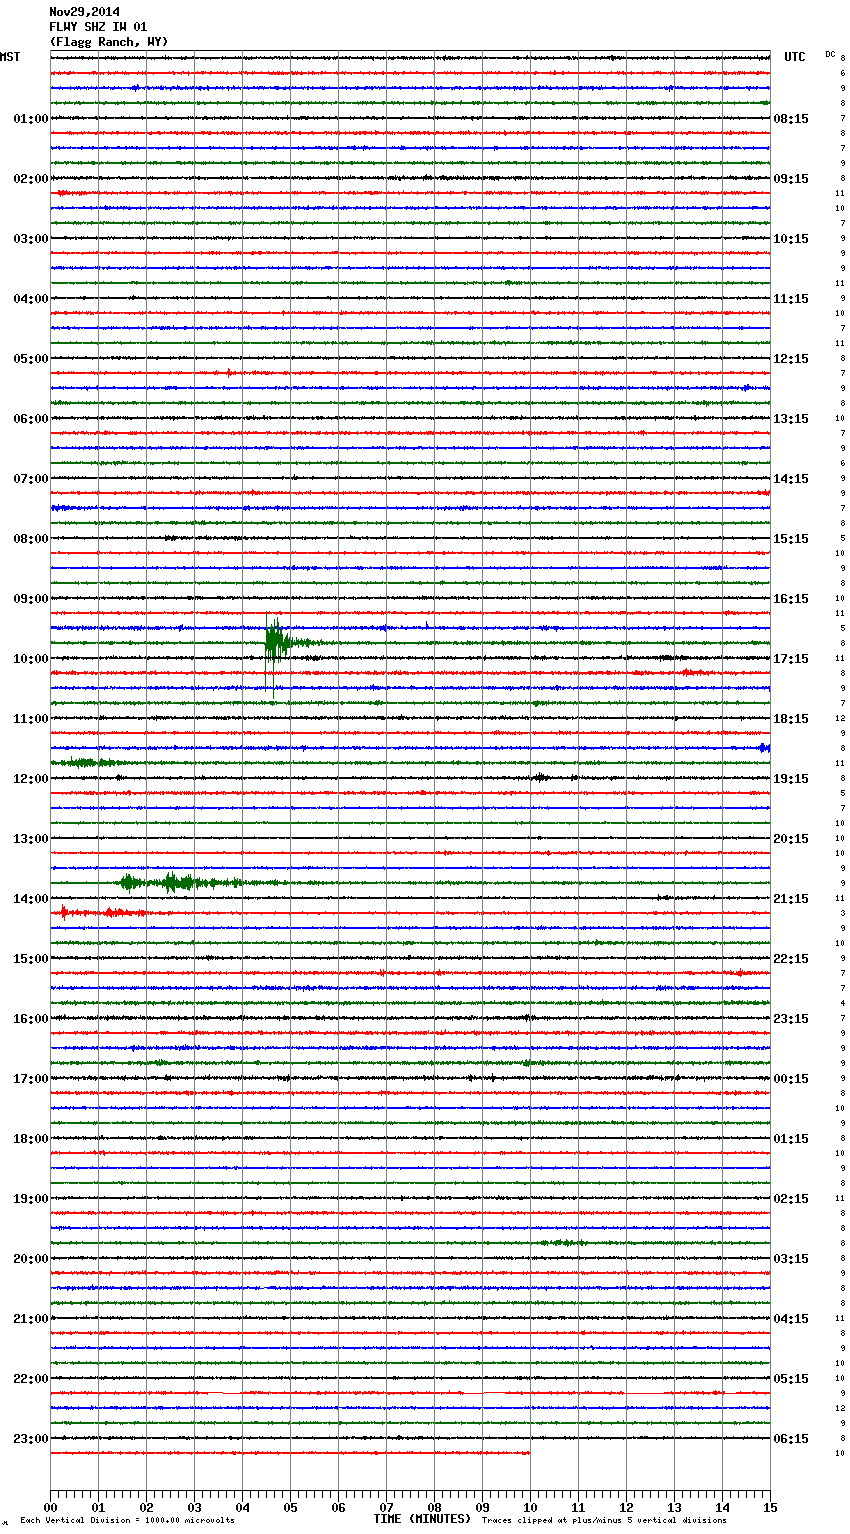
Task: Click the 13:15 UTC time label
Action: 791,419
